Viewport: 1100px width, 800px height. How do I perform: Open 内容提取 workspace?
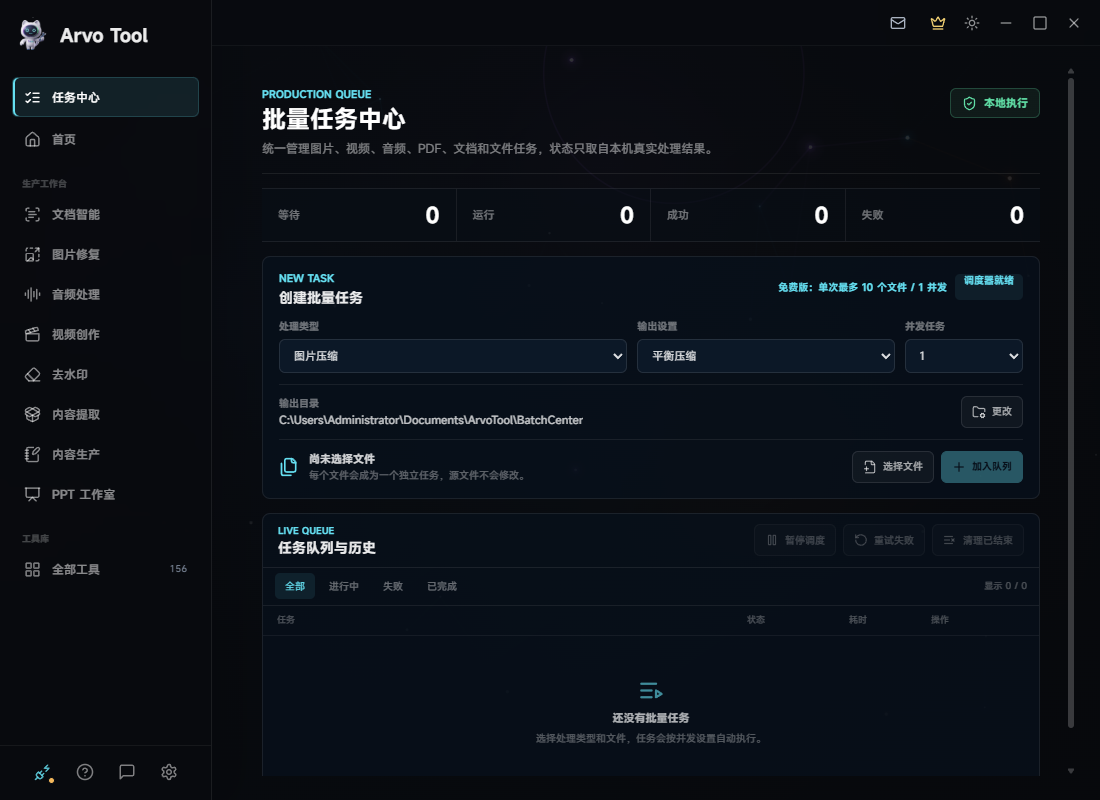(106, 414)
